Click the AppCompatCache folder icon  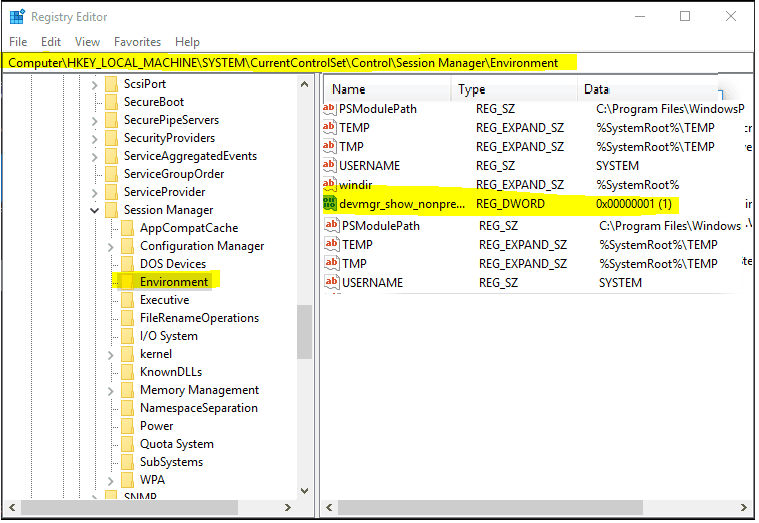(x=127, y=228)
